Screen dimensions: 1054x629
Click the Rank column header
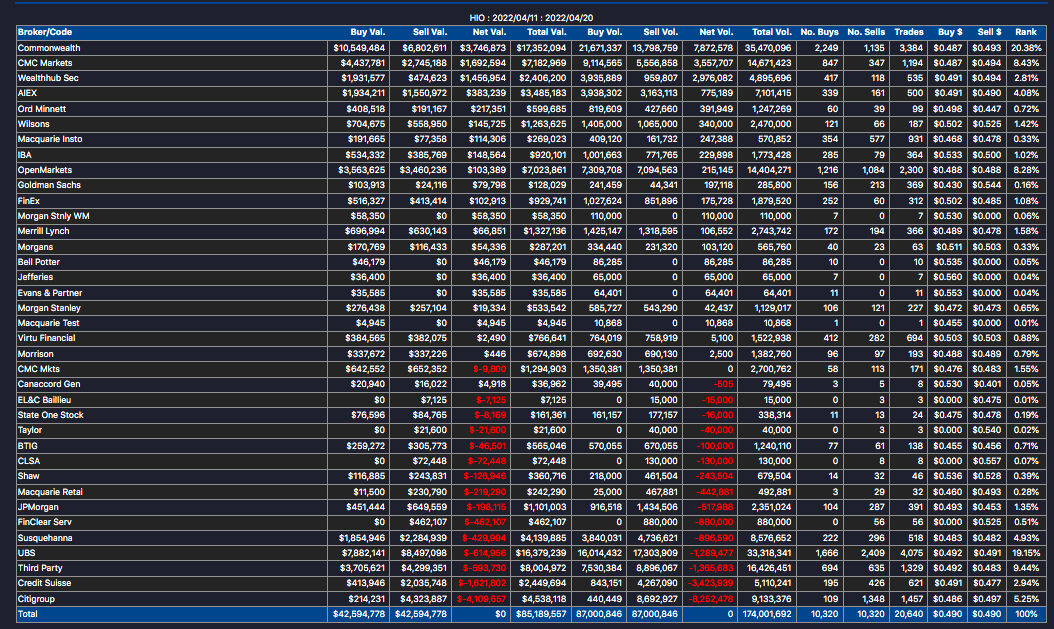coord(1026,32)
